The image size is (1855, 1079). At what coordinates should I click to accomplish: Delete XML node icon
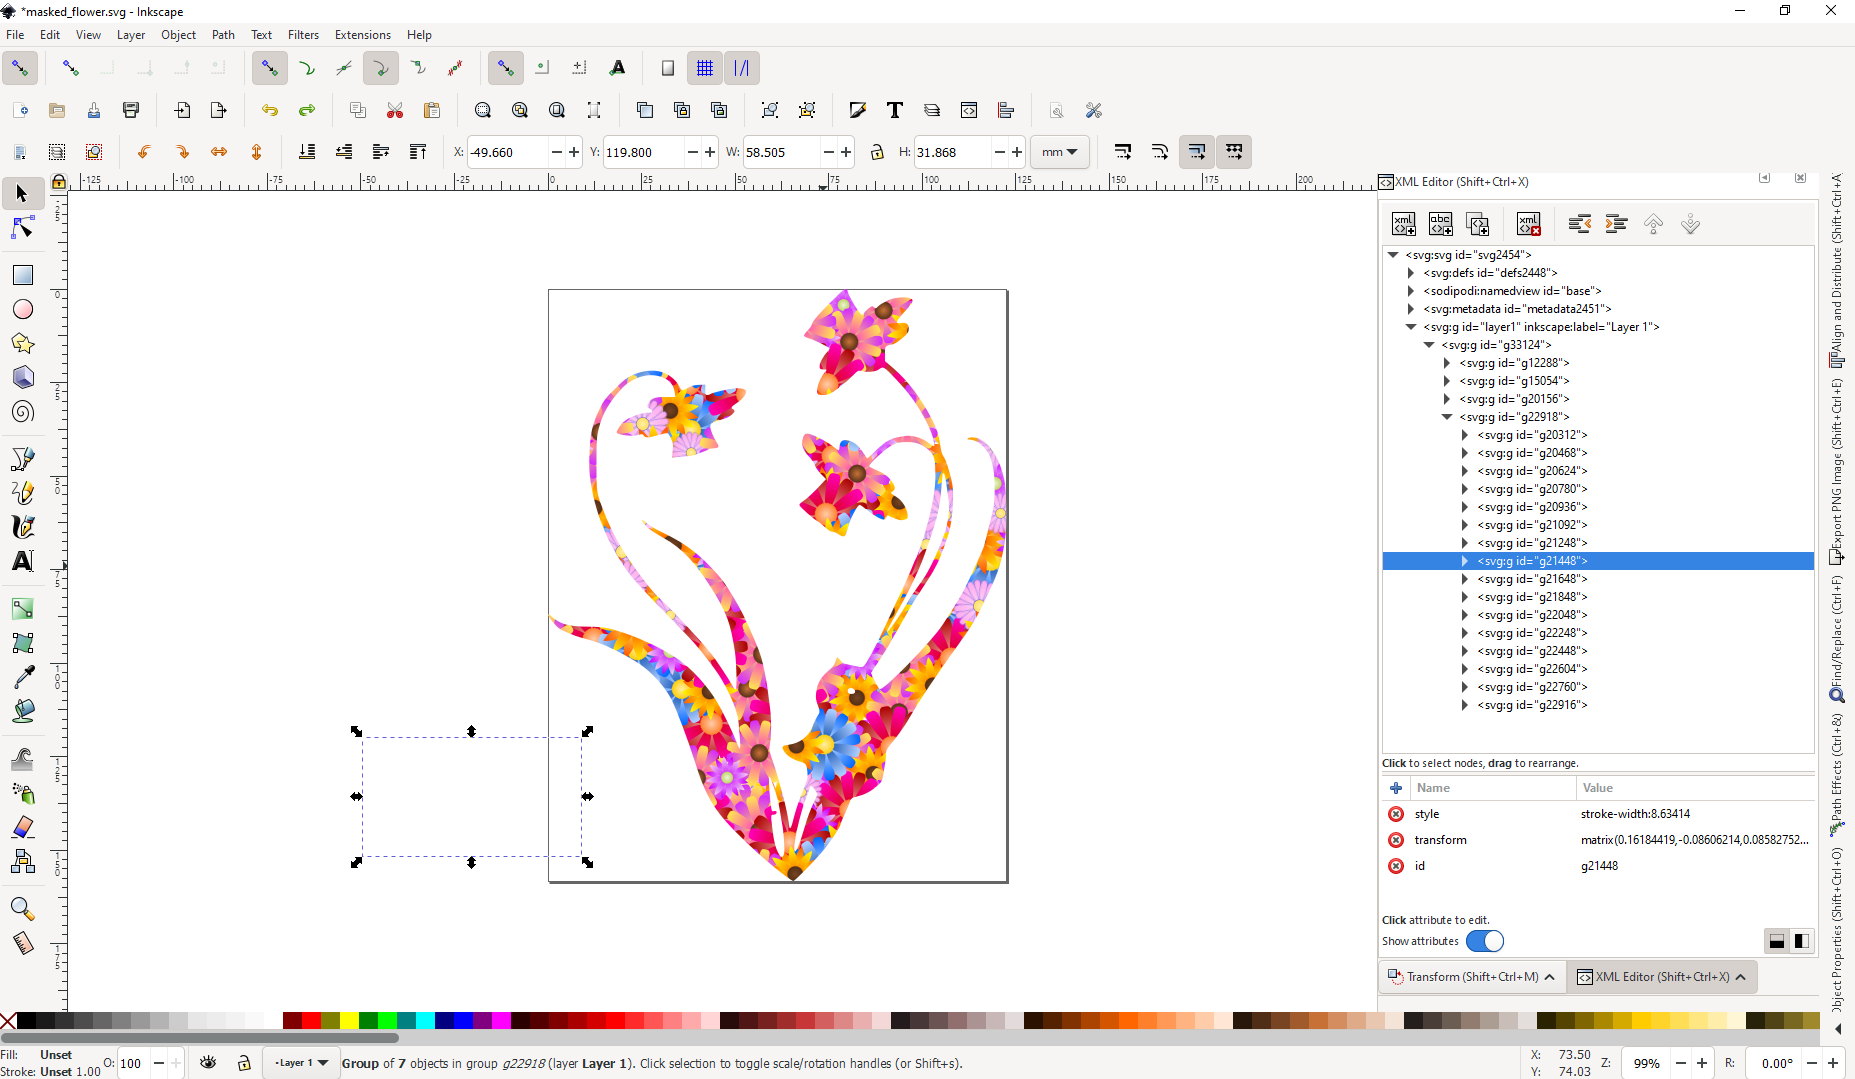tap(1528, 224)
